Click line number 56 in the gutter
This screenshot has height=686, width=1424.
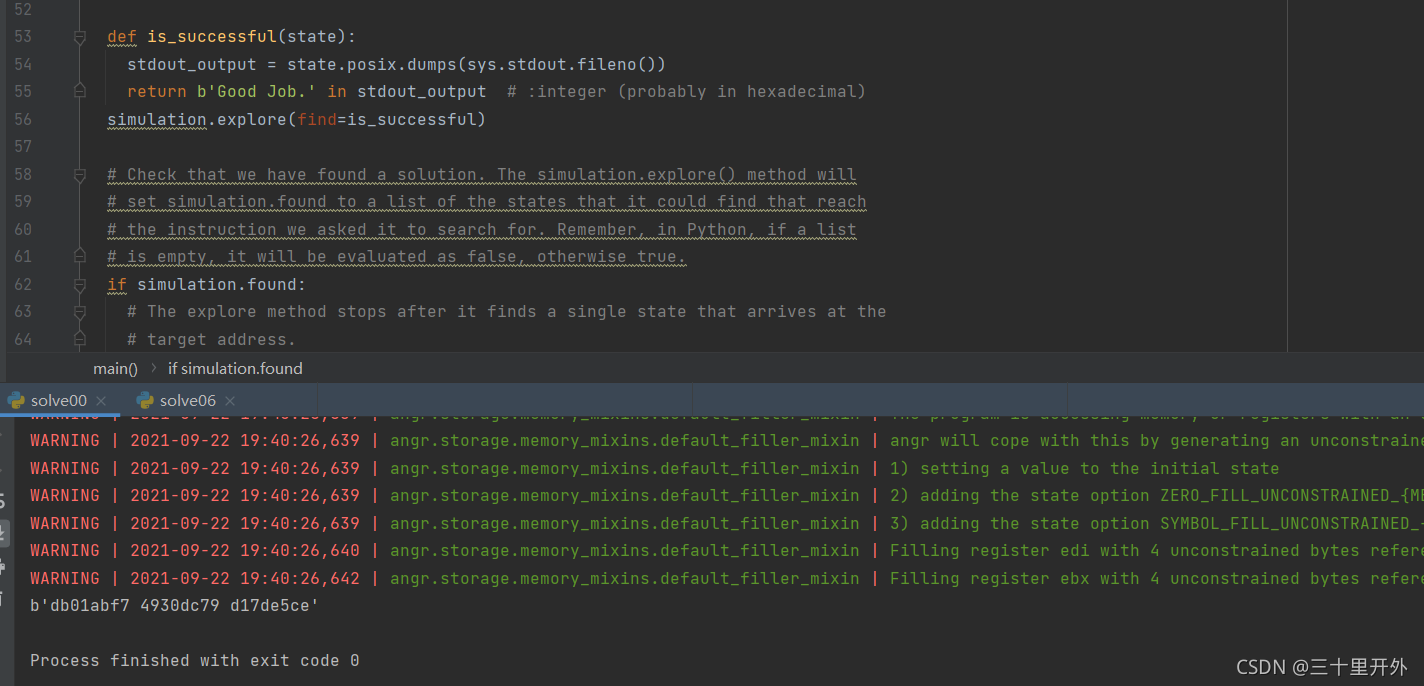(22, 120)
